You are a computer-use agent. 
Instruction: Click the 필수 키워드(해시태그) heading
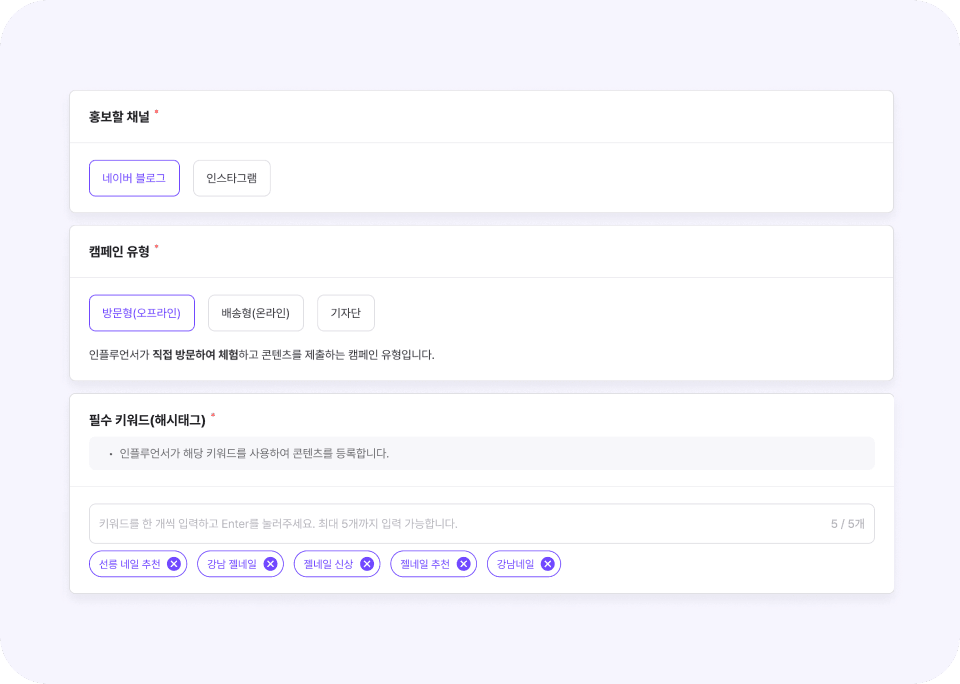(x=147, y=420)
